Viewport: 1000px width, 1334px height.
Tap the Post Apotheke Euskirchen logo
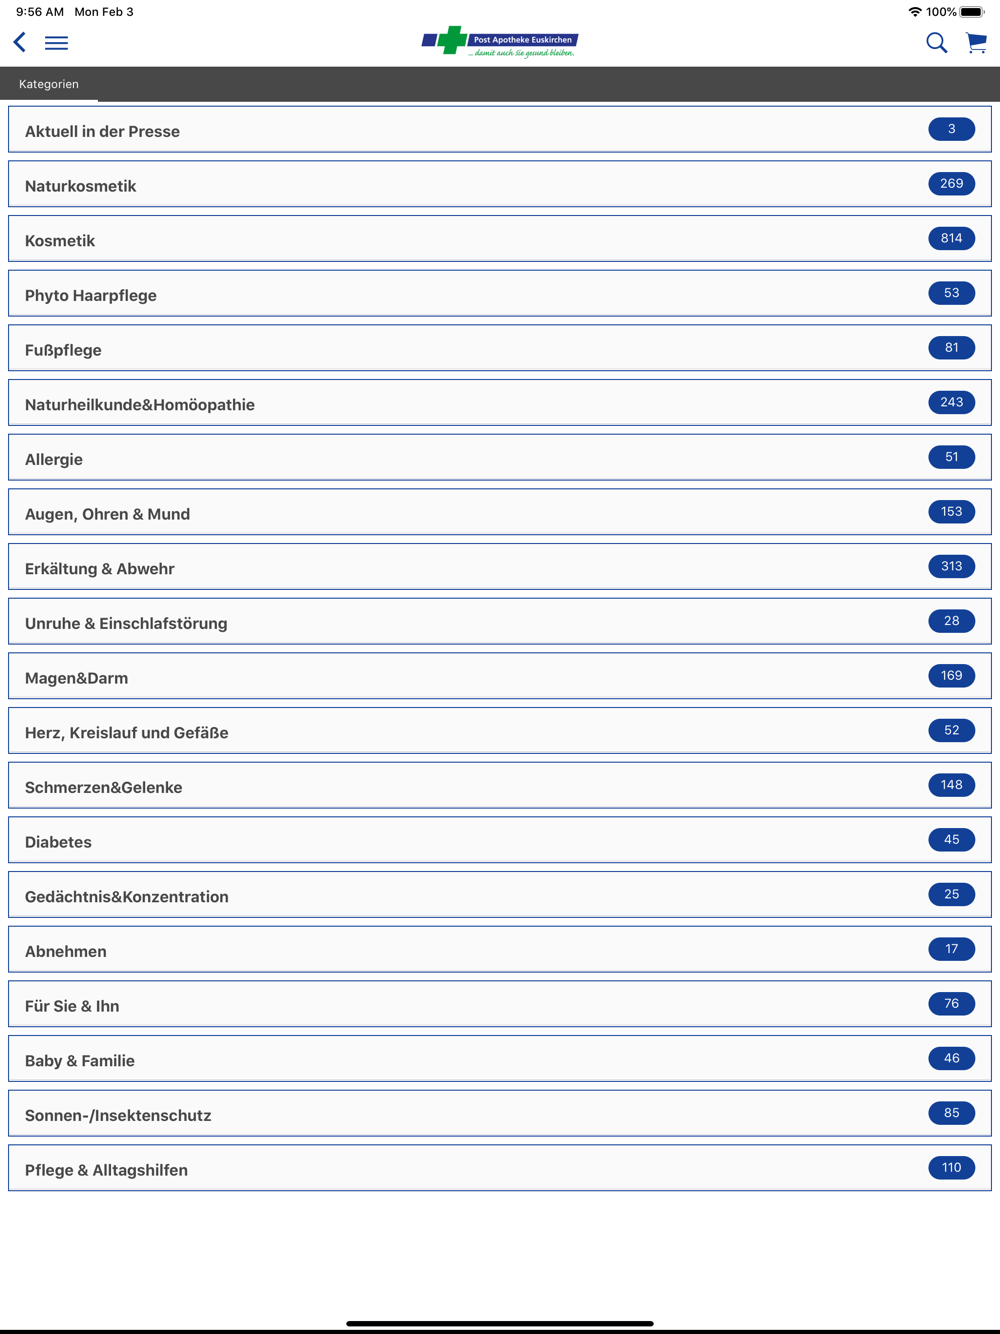[x=500, y=42]
